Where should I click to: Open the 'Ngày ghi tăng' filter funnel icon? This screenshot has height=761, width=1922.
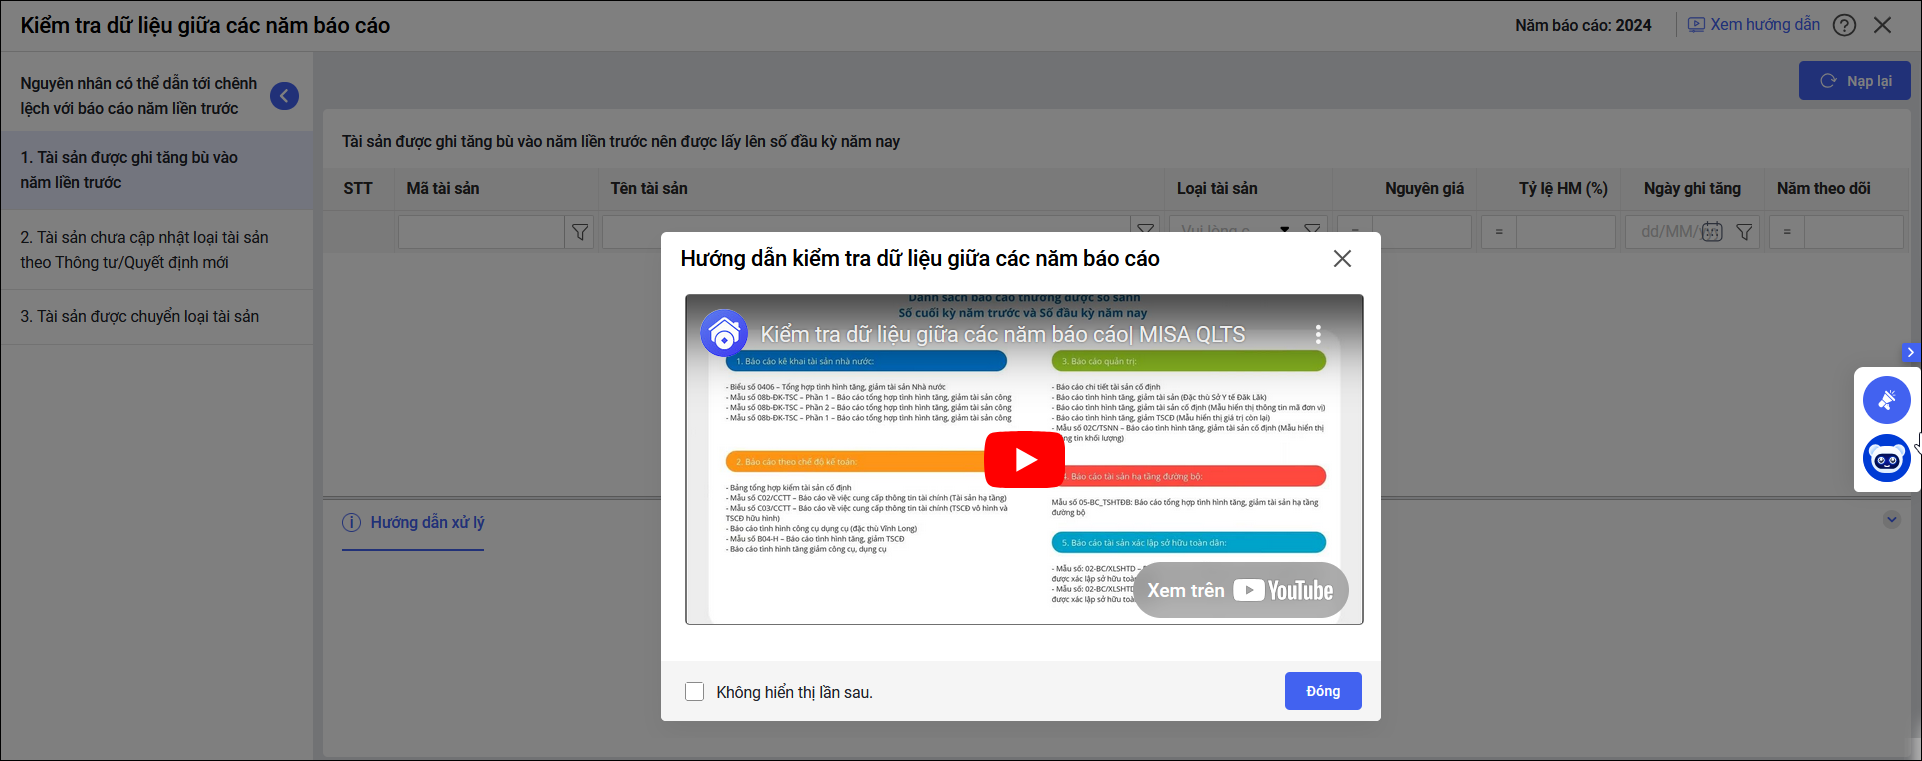[1744, 232]
